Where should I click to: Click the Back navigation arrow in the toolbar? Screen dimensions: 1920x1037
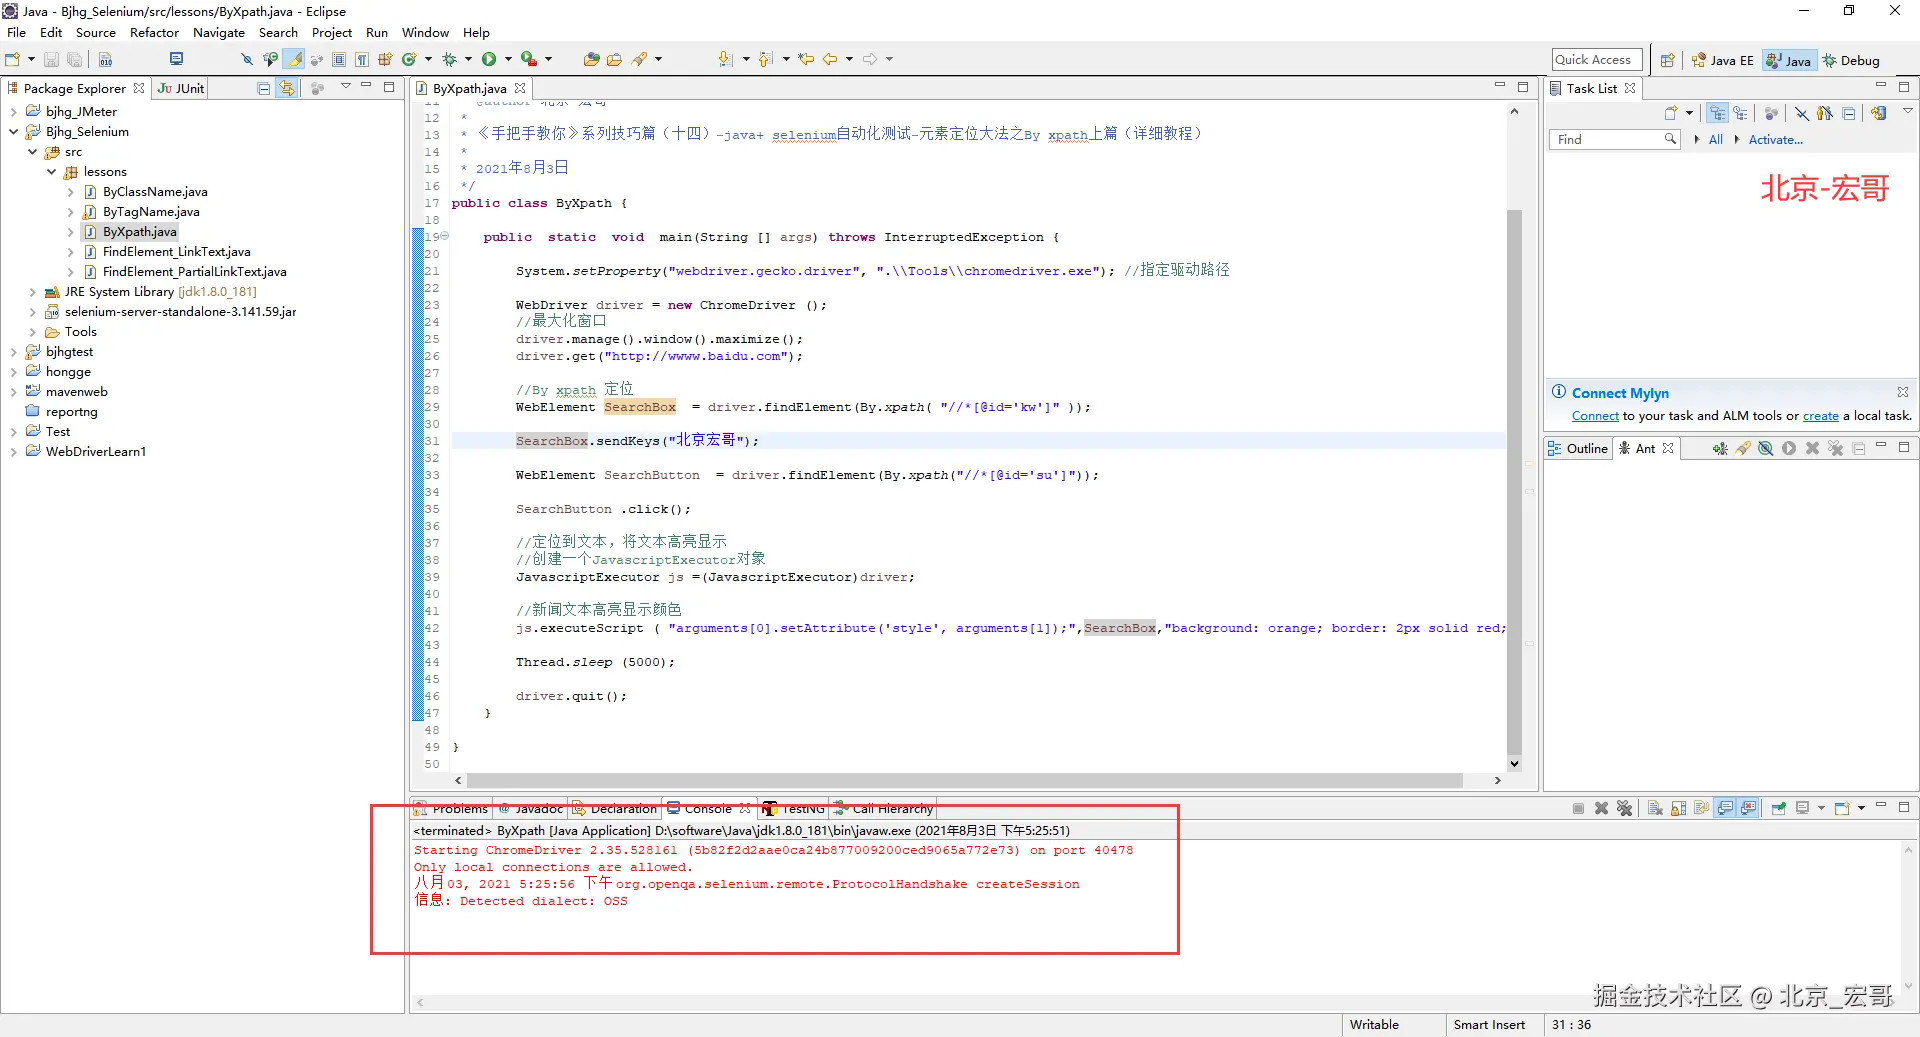(830, 60)
